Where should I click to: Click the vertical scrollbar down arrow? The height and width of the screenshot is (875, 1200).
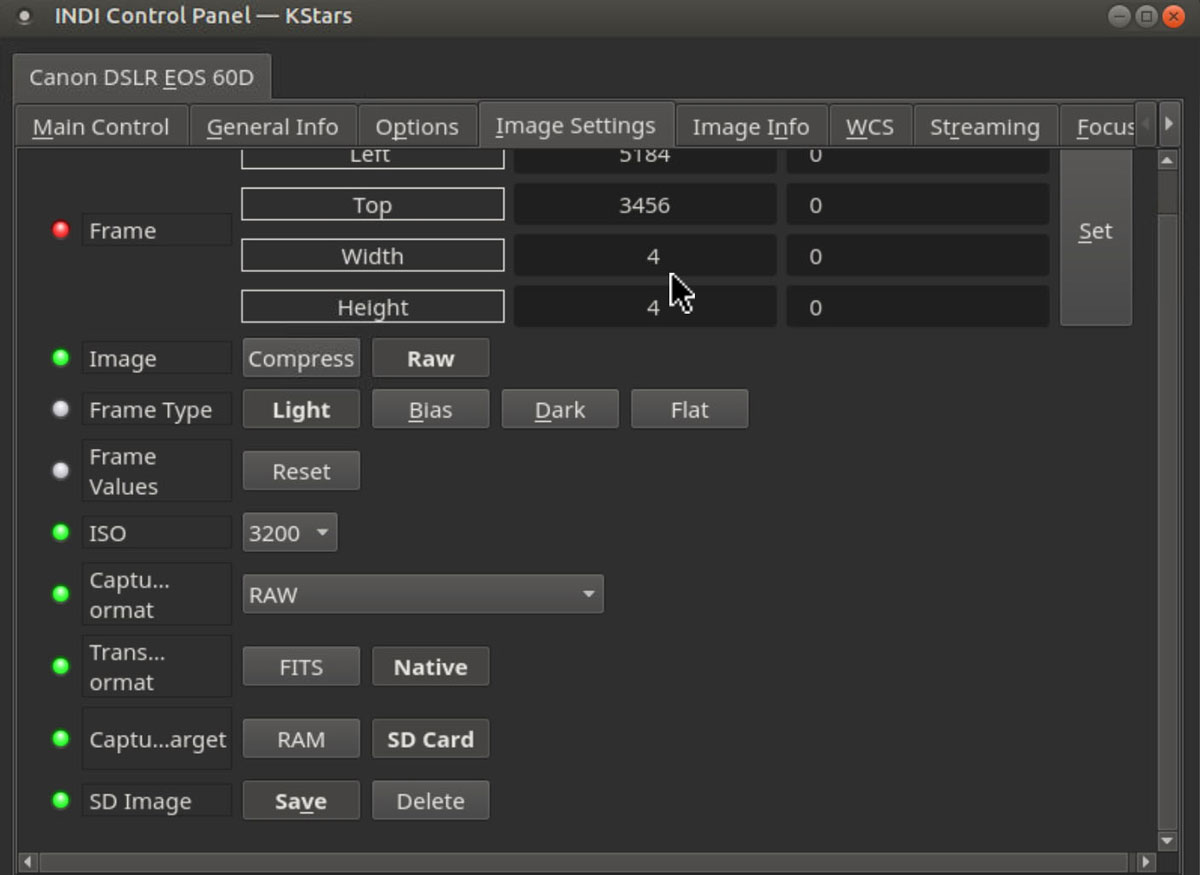pyautogui.click(x=1167, y=841)
